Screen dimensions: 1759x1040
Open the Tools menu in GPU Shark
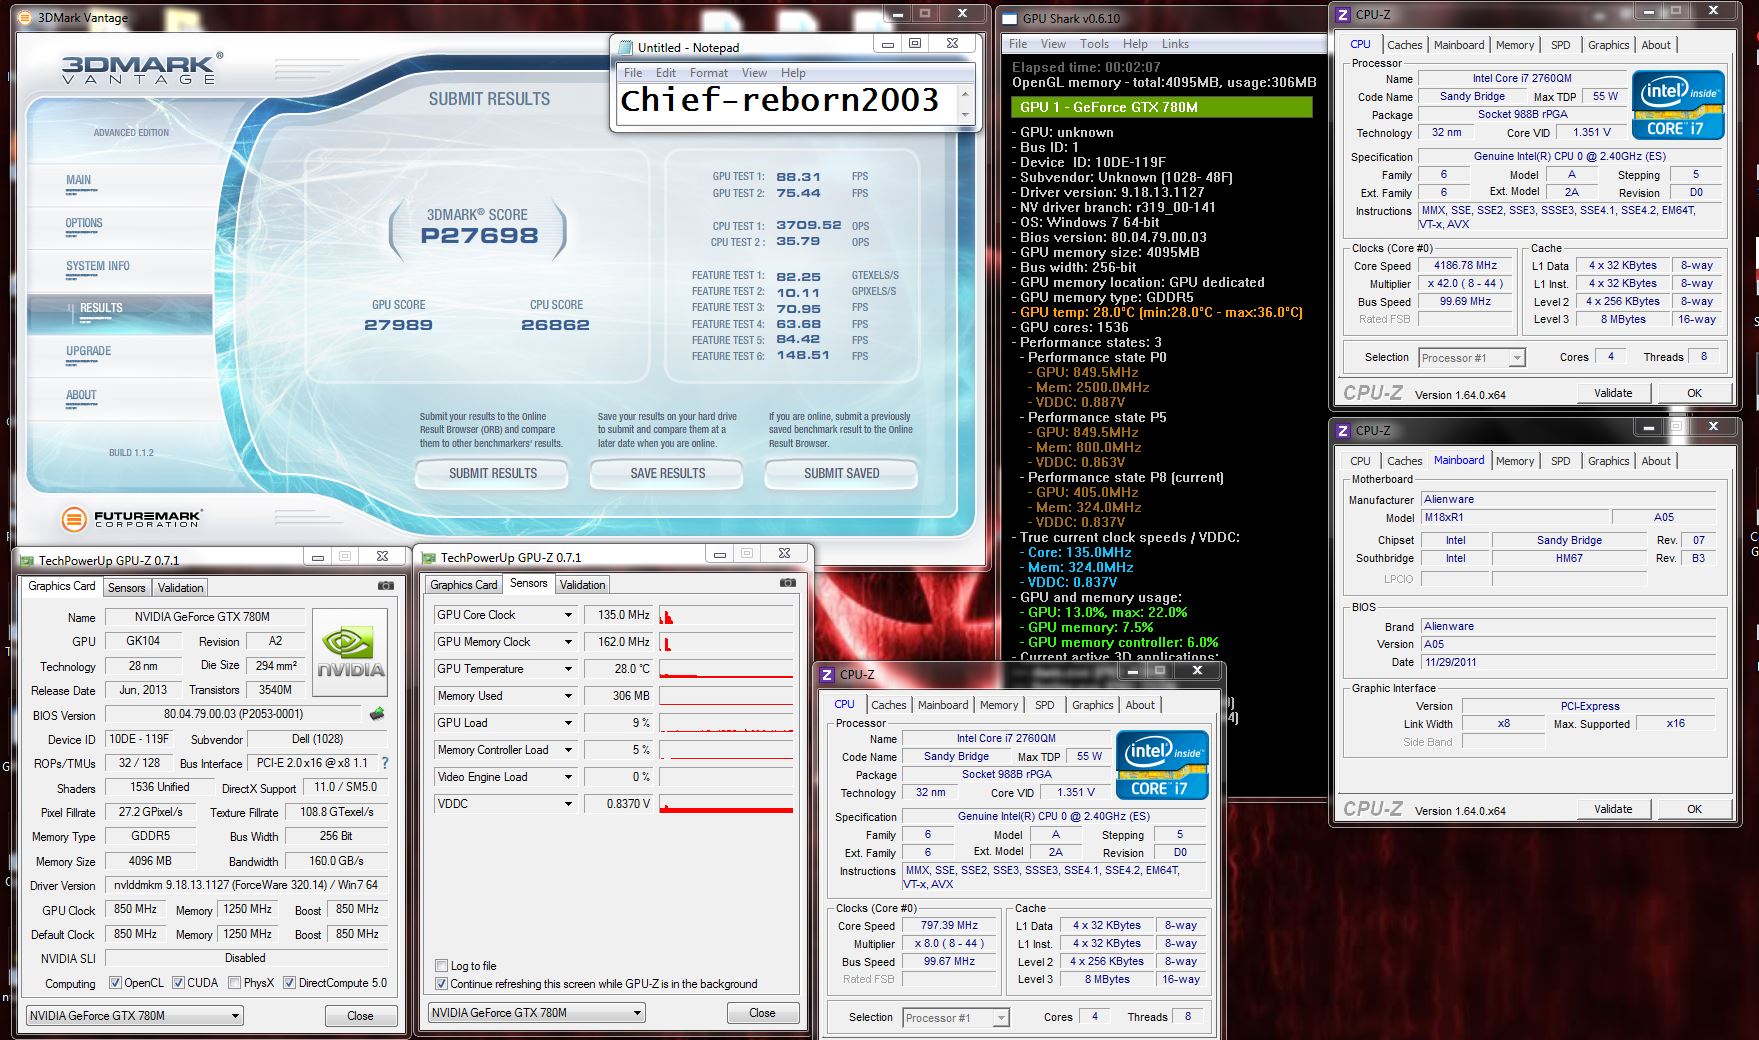click(1094, 44)
